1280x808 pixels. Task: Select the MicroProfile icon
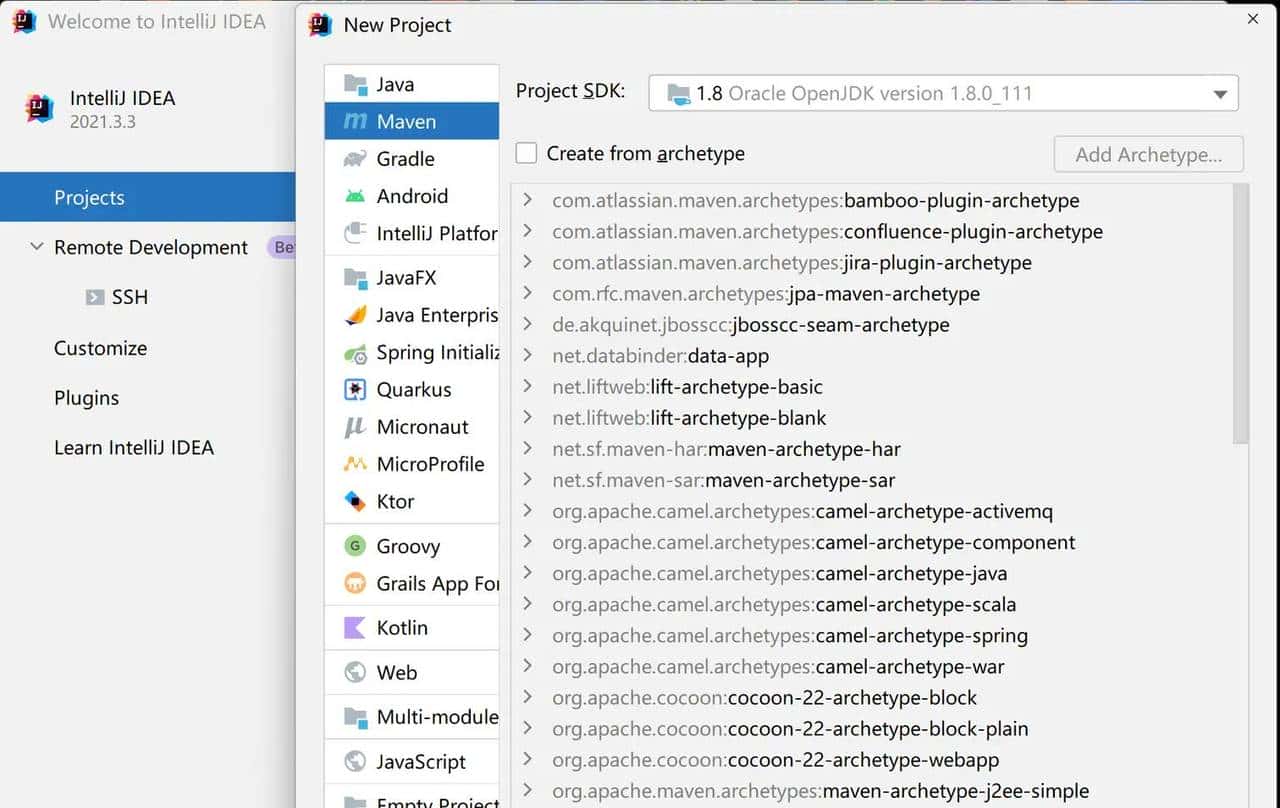tap(355, 464)
